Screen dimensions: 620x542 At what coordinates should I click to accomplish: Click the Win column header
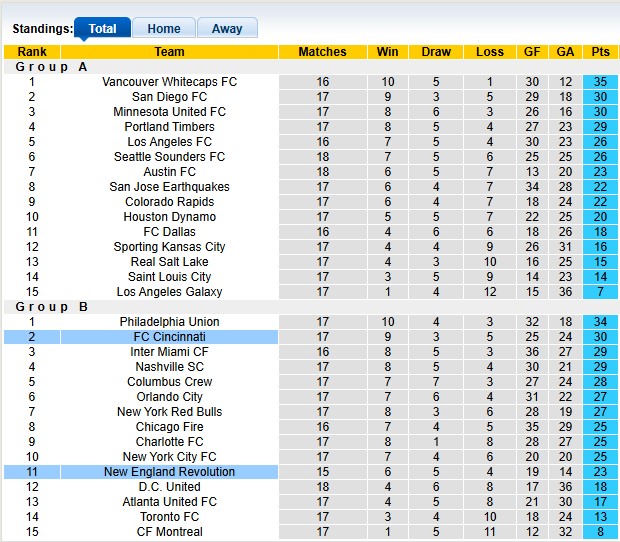coord(387,52)
